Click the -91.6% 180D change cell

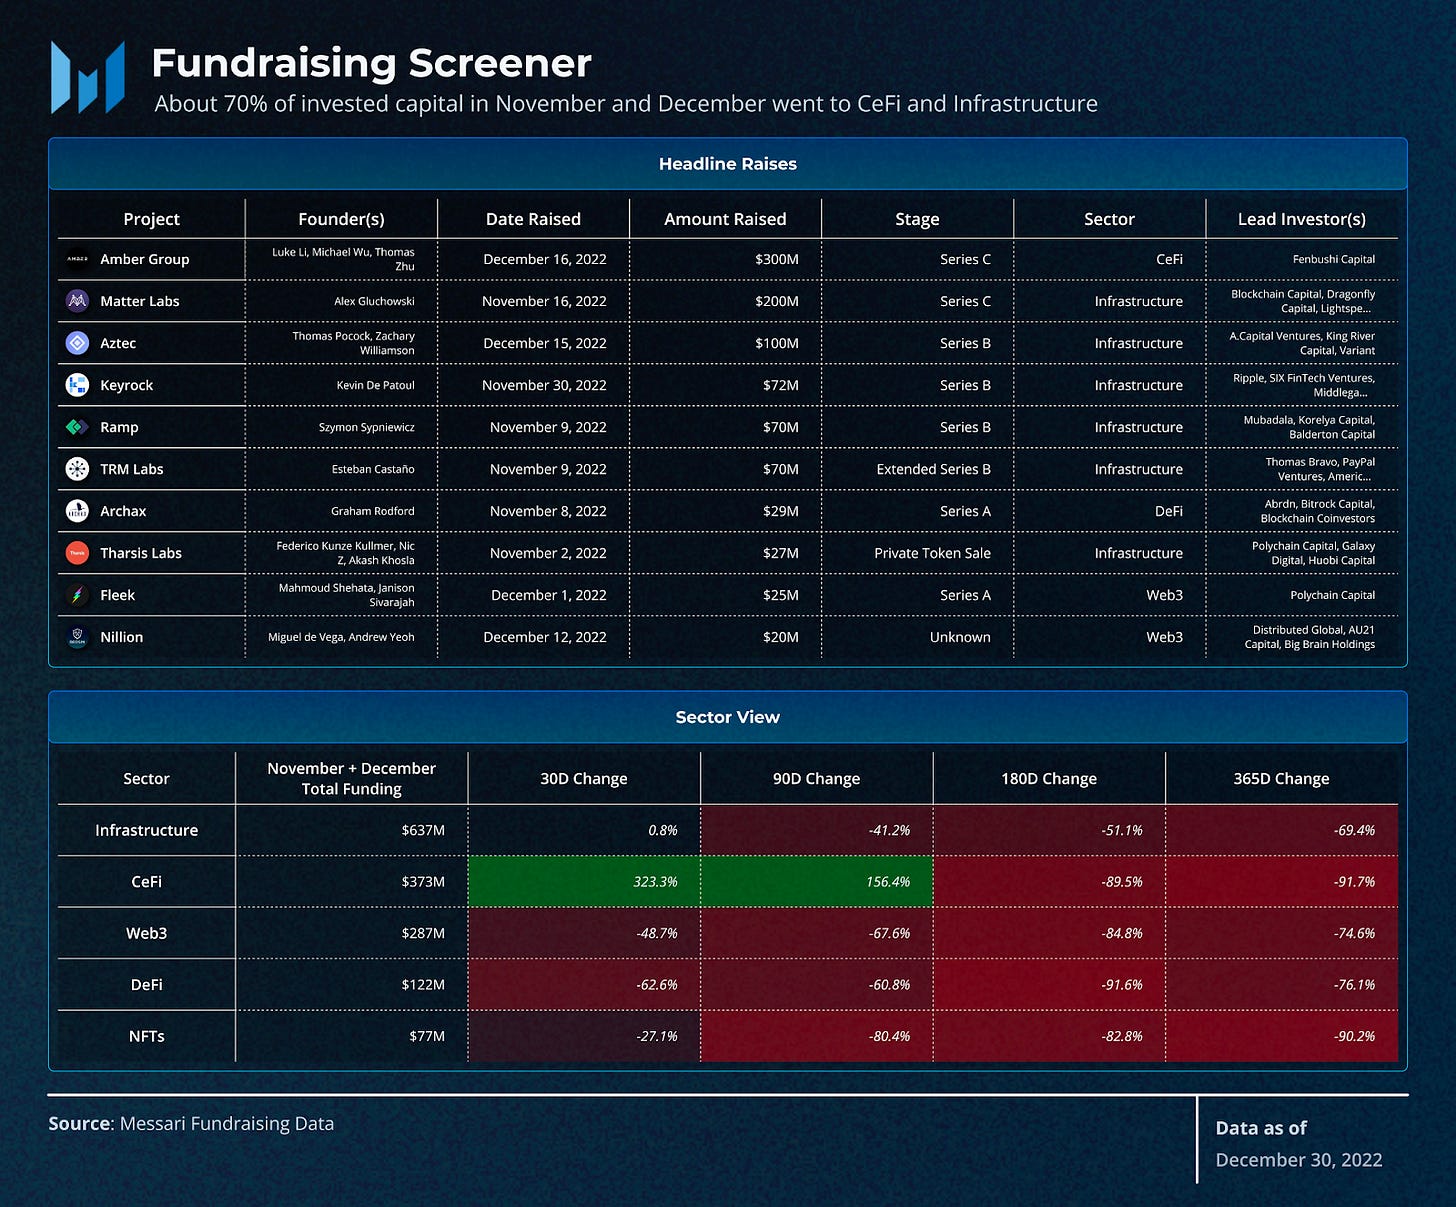click(1049, 985)
